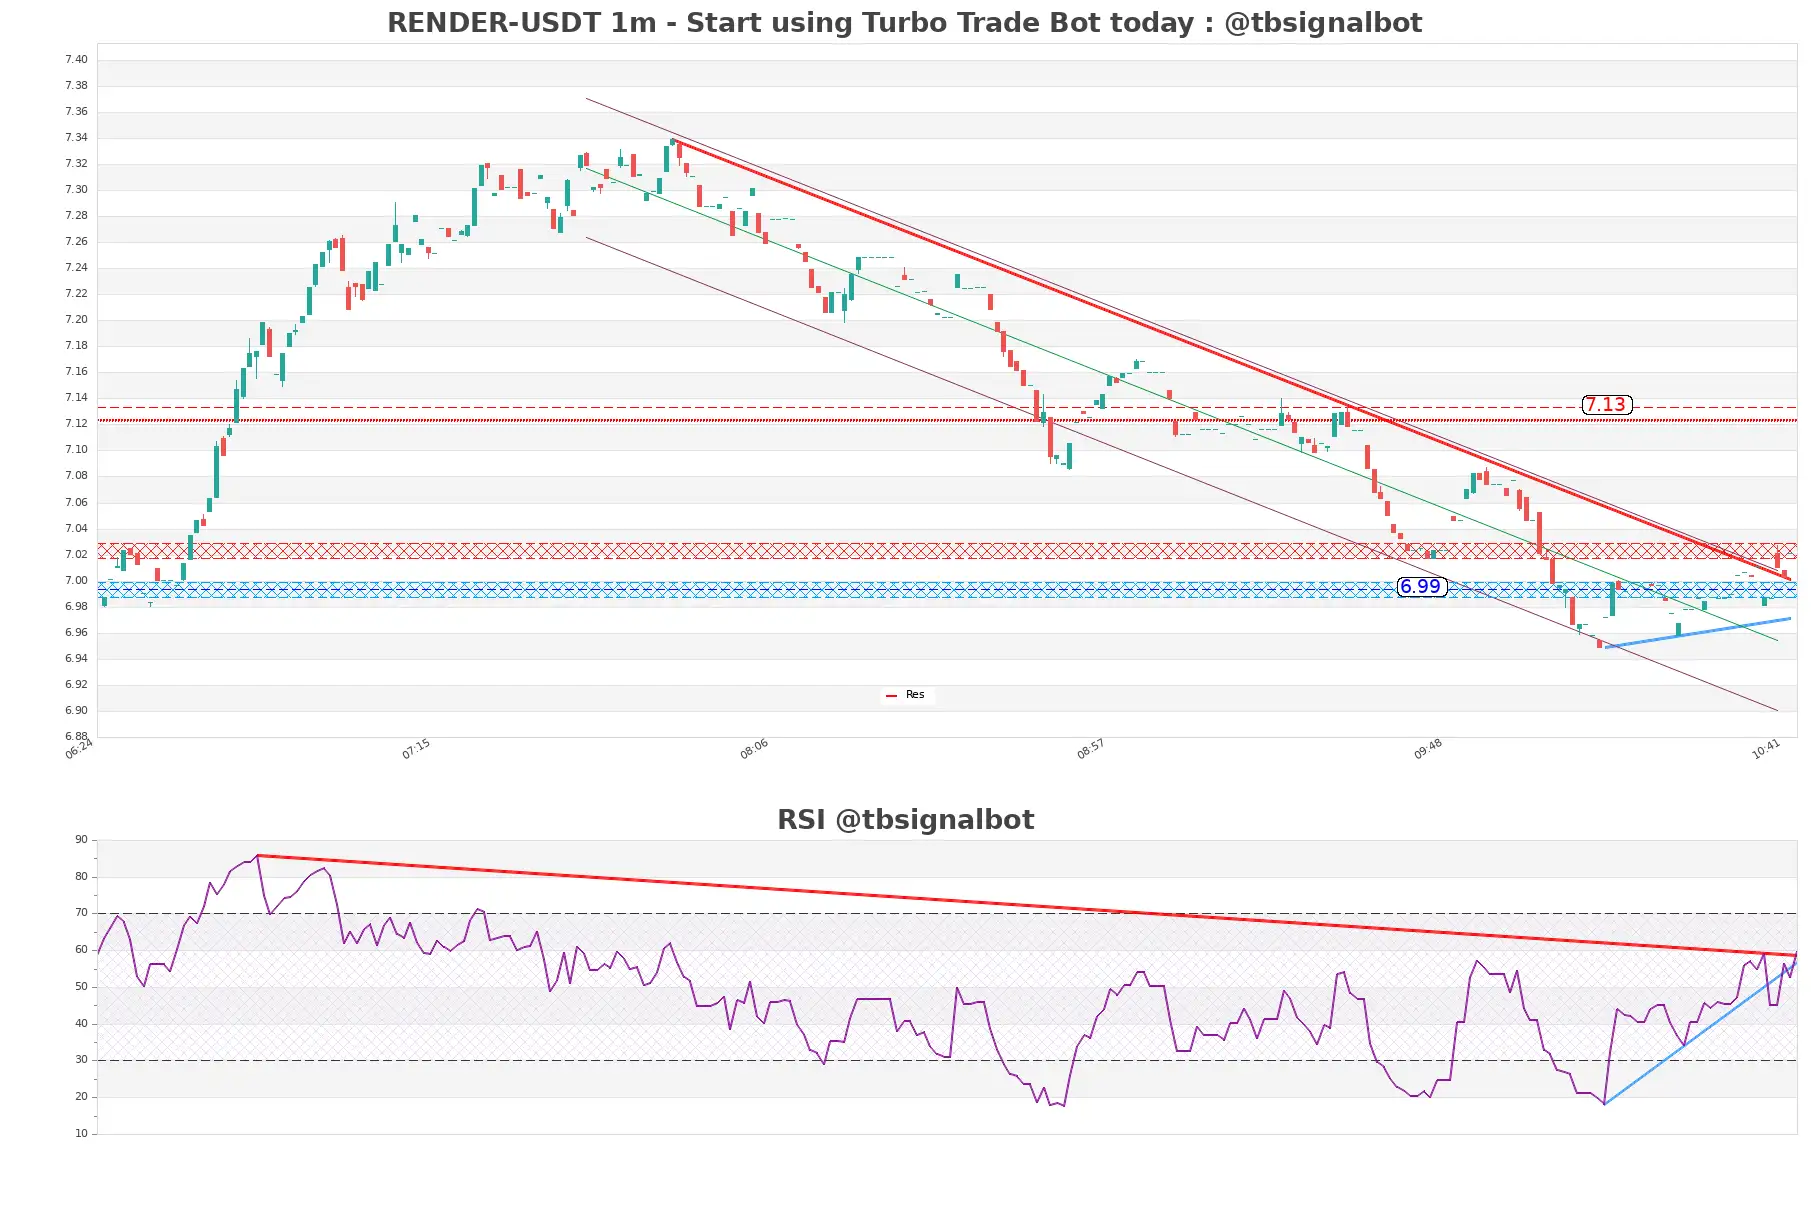The width and height of the screenshot is (1811, 1208).
Task: Click the 7.34 price axis label
Action: pyautogui.click(x=76, y=137)
